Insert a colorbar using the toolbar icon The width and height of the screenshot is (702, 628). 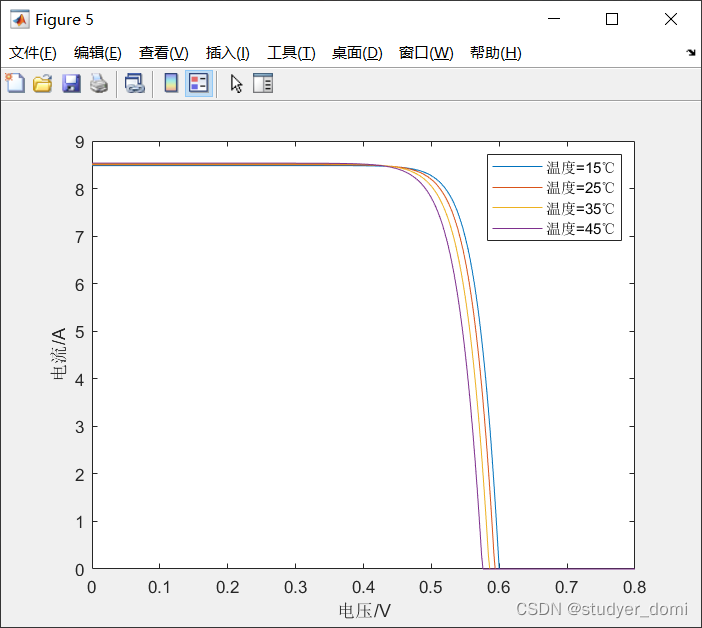pos(171,83)
